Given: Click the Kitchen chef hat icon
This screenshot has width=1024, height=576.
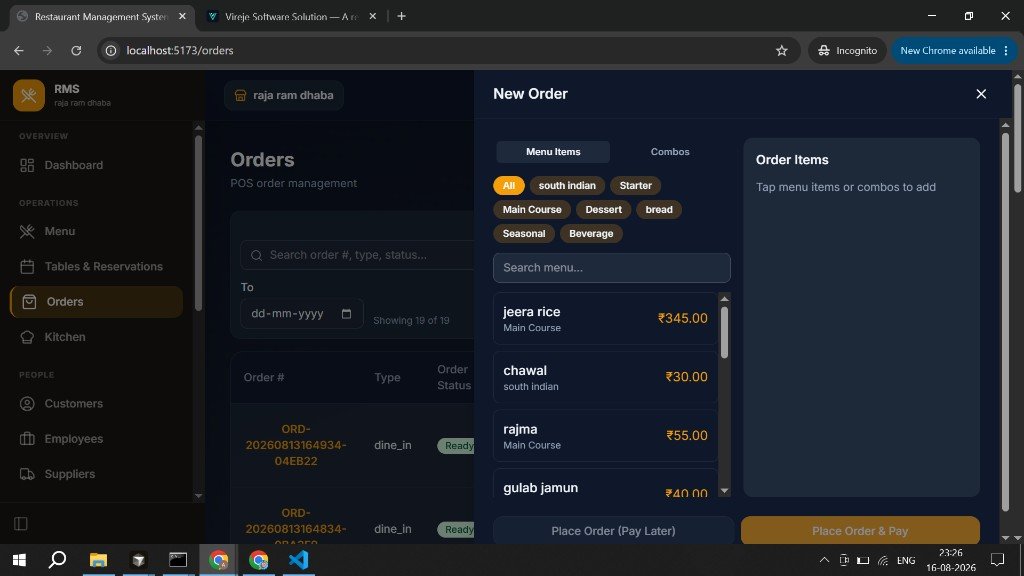Looking at the screenshot, I should coord(27,337).
